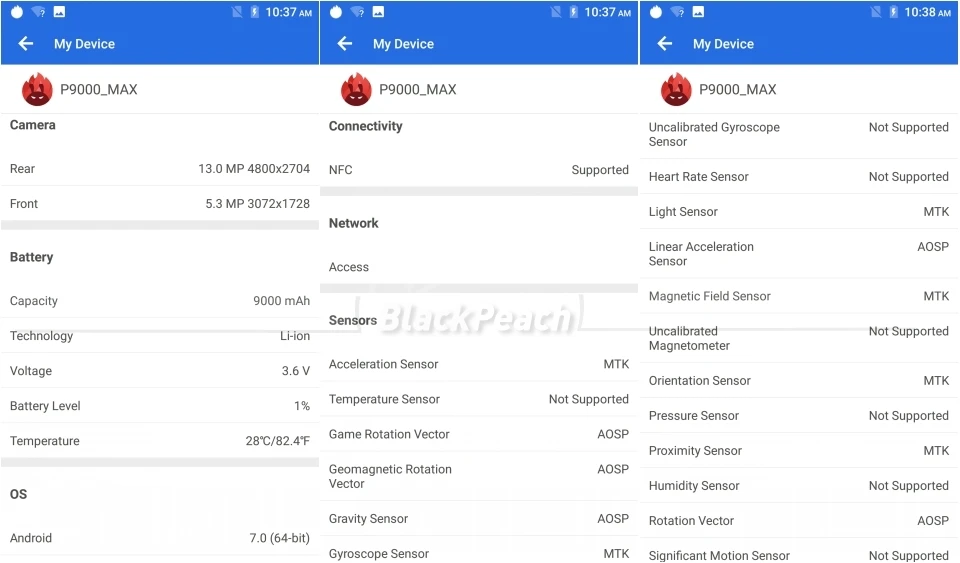Tap the Wi-Fi status icon on the right screen
Image resolution: width=960 pixels, height=563 pixels.
coord(677,12)
